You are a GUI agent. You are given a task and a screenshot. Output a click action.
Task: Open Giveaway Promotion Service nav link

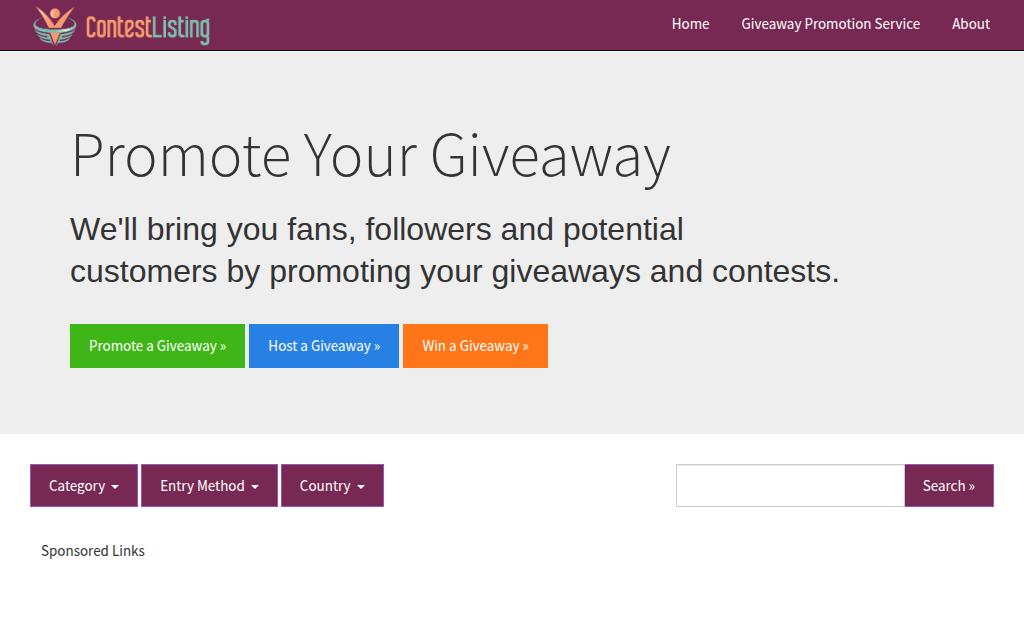click(830, 24)
